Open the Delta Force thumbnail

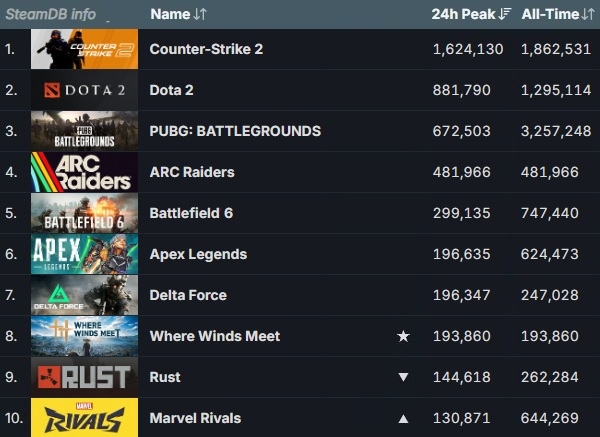pyautogui.click(x=84, y=295)
